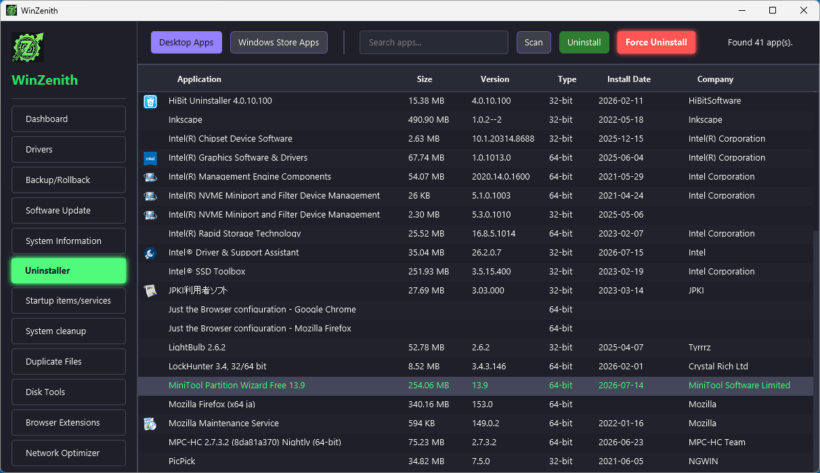
Task: Select the Desktop Apps tab
Action: [186, 42]
